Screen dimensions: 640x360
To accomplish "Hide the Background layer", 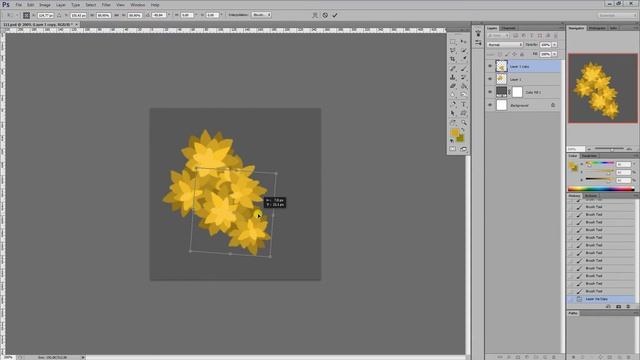I will 490,105.
